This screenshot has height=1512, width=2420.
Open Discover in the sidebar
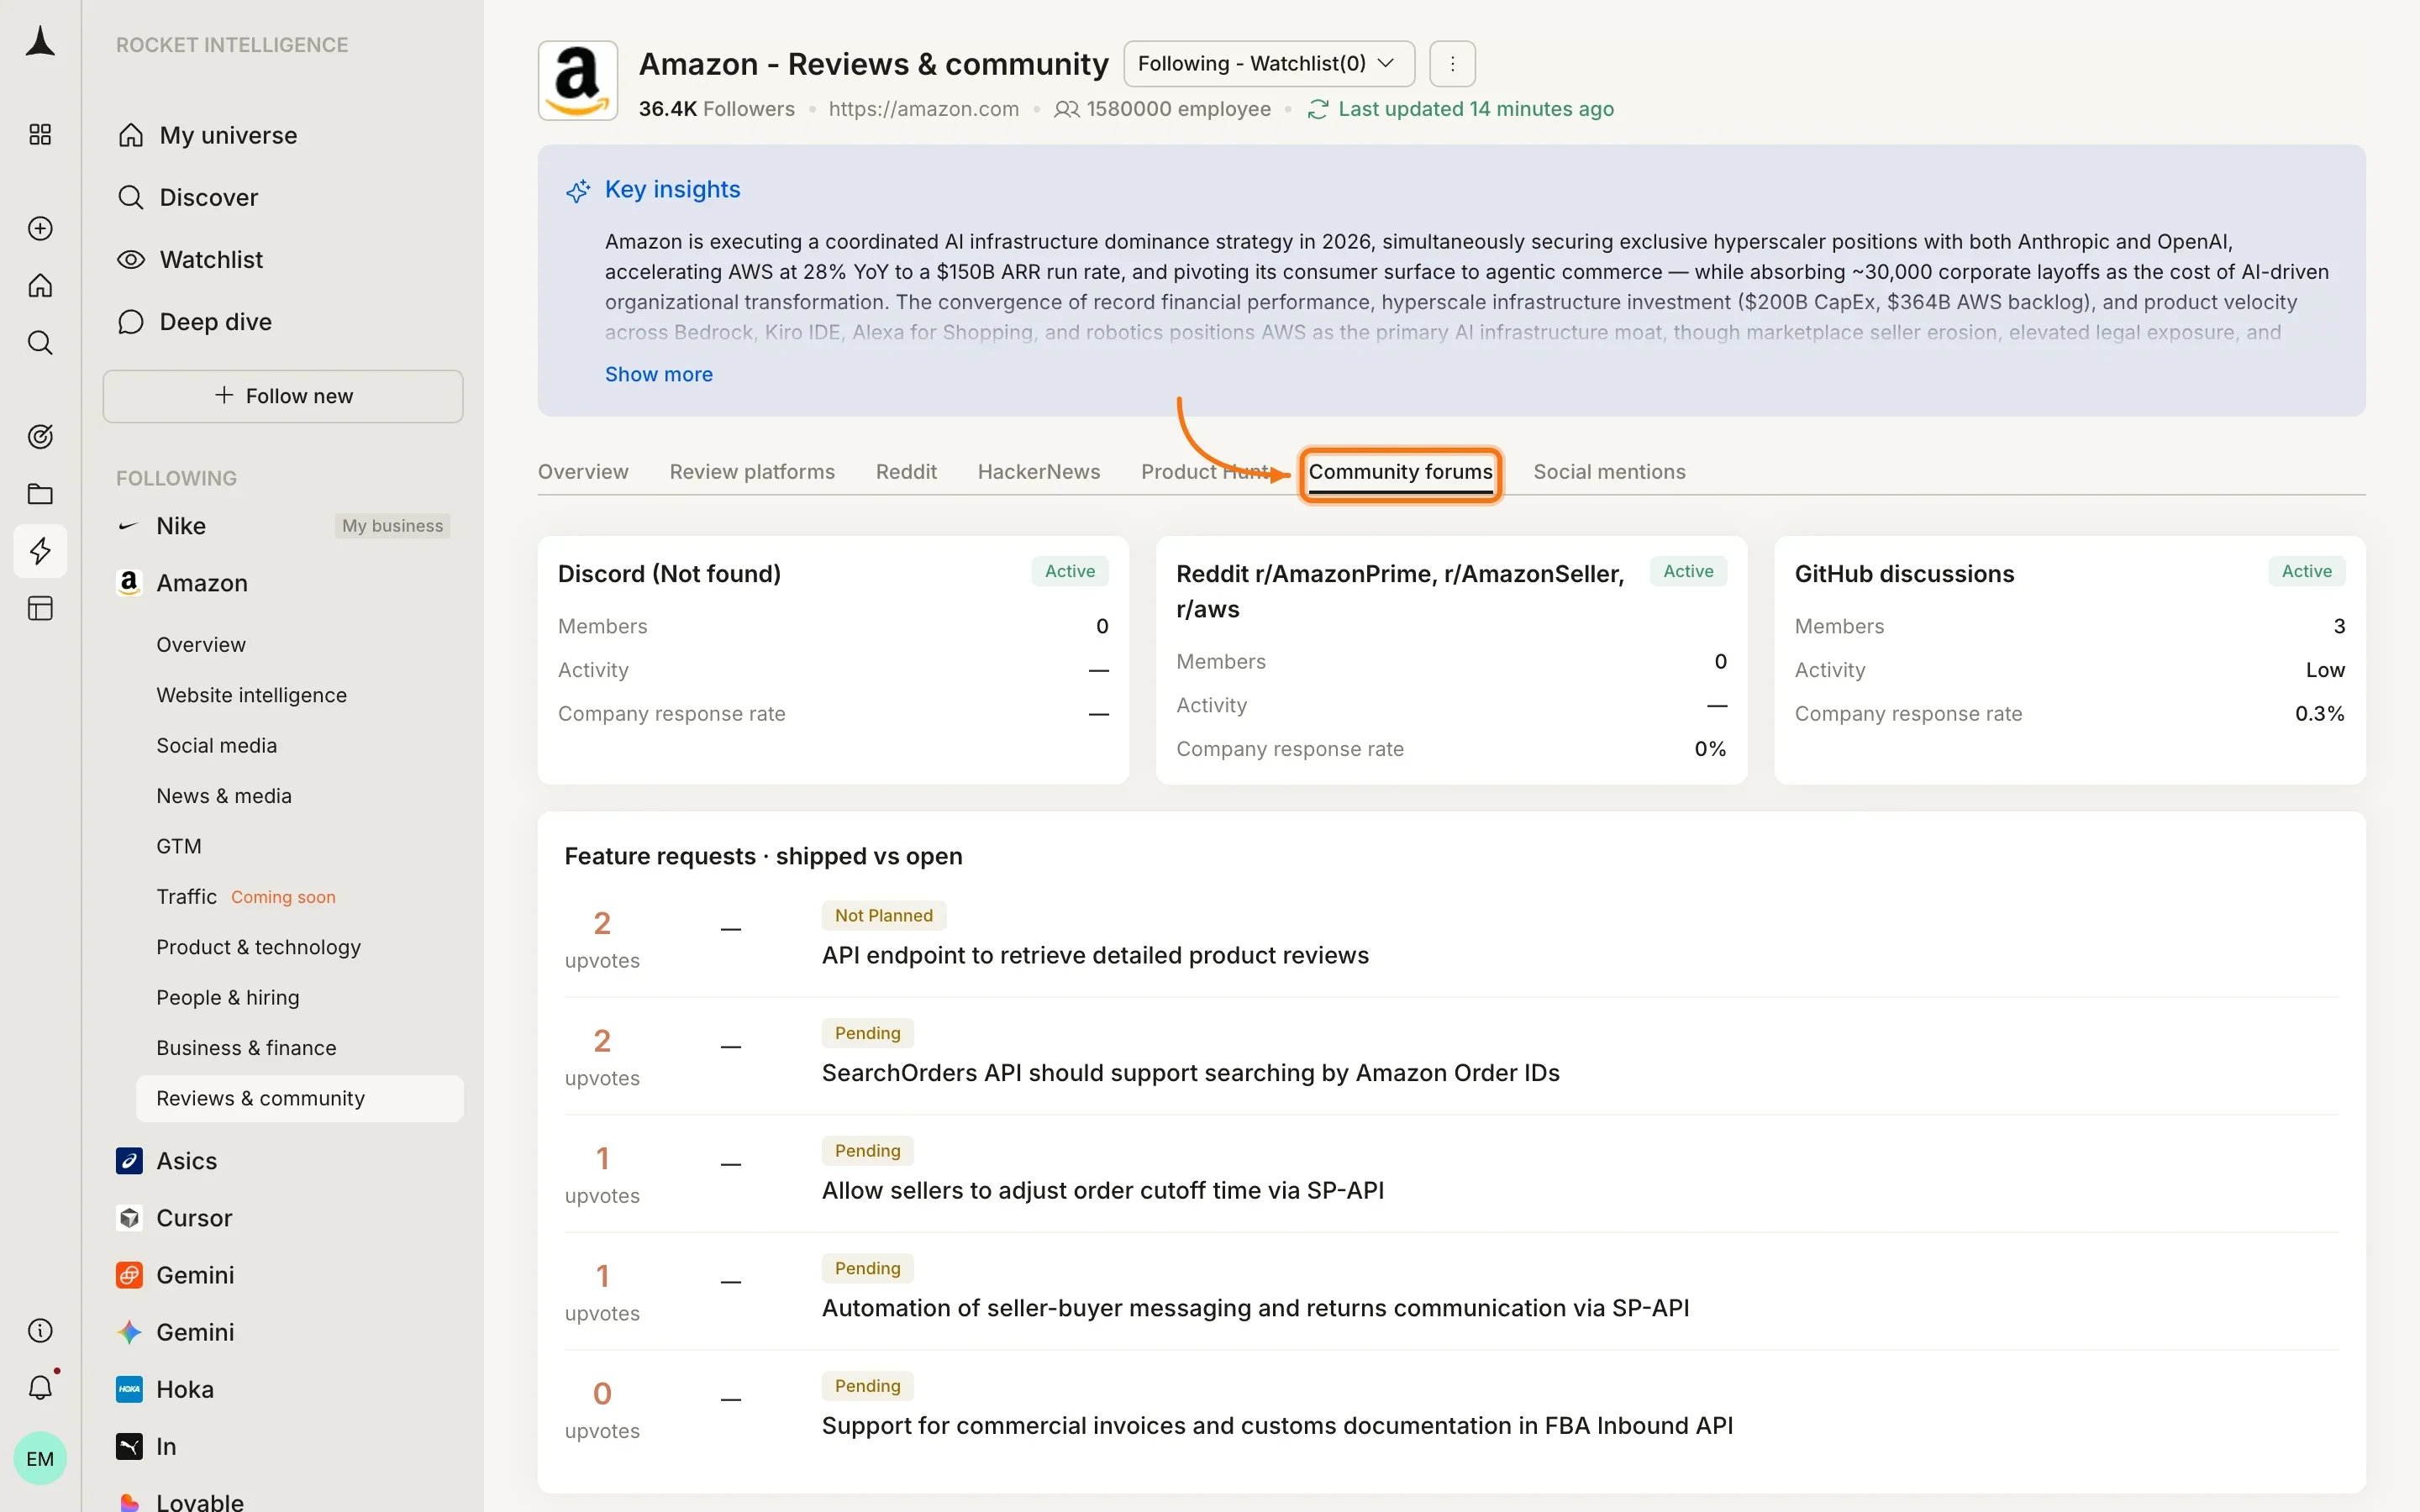pyautogui.click(x=188, y=197)
